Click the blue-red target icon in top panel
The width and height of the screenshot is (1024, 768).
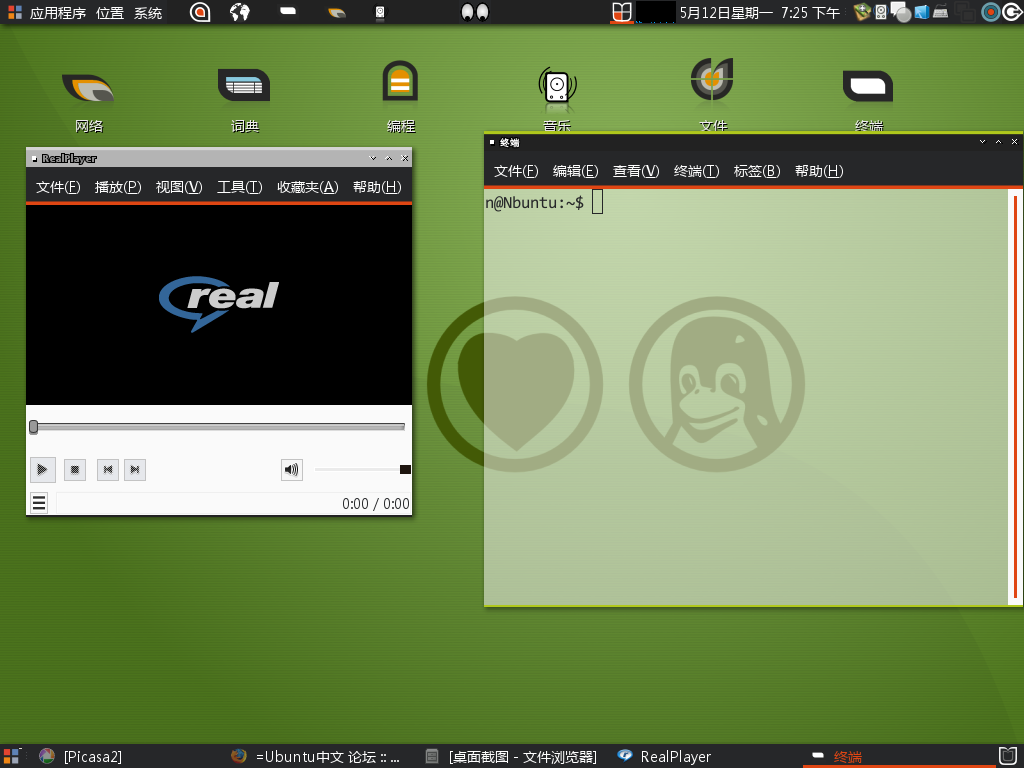click(990, 12)
